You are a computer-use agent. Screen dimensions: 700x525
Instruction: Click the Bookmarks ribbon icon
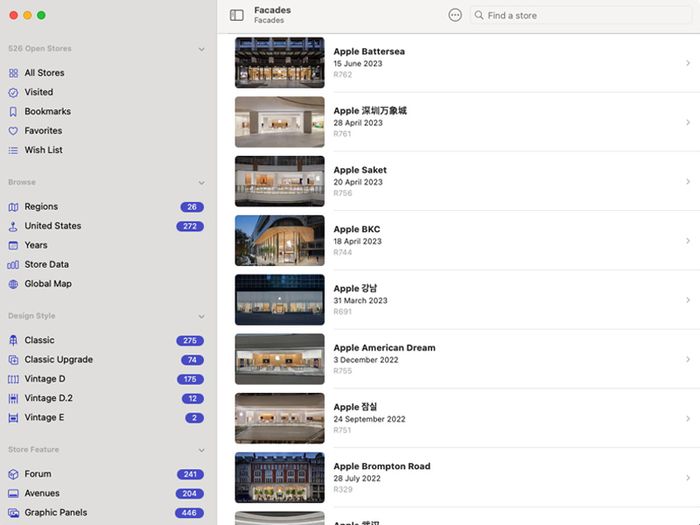tap(13, 111)
